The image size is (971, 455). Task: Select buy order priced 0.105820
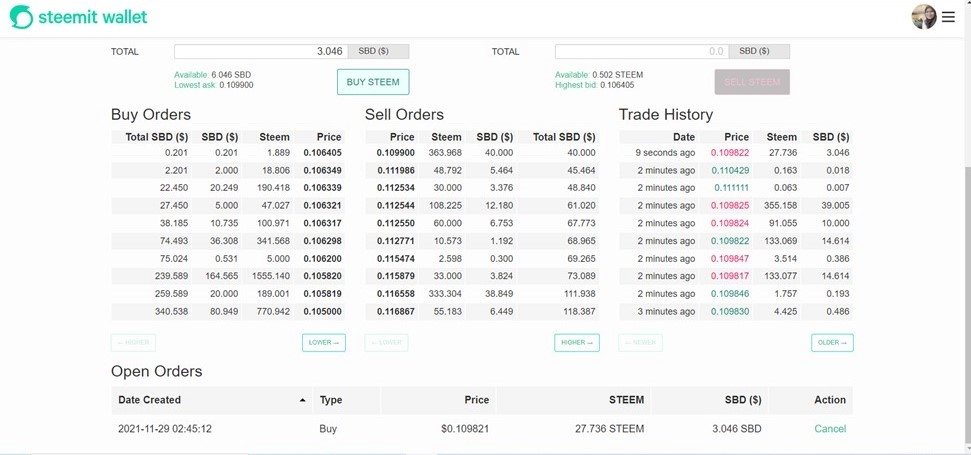228,276
